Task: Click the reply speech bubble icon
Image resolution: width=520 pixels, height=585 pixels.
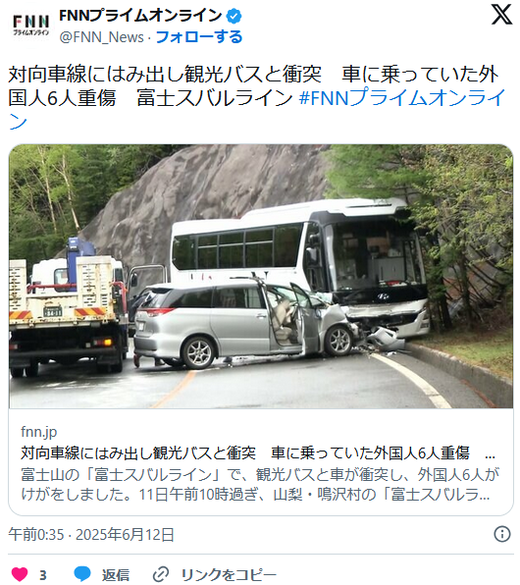Action: pyautogui.click(x=82, y=574)
